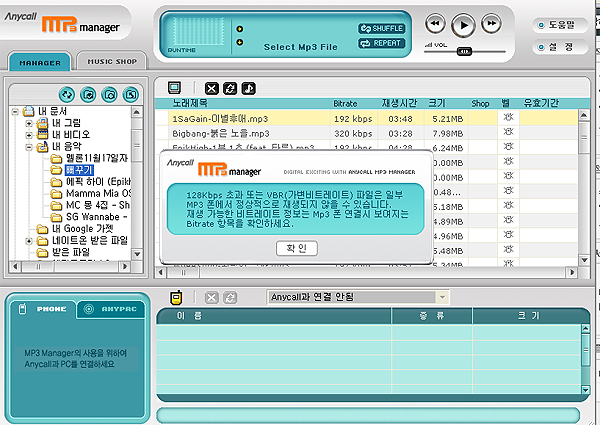Click the second round folder icon
Screen dimensions: 600x425
click(88, 94)
